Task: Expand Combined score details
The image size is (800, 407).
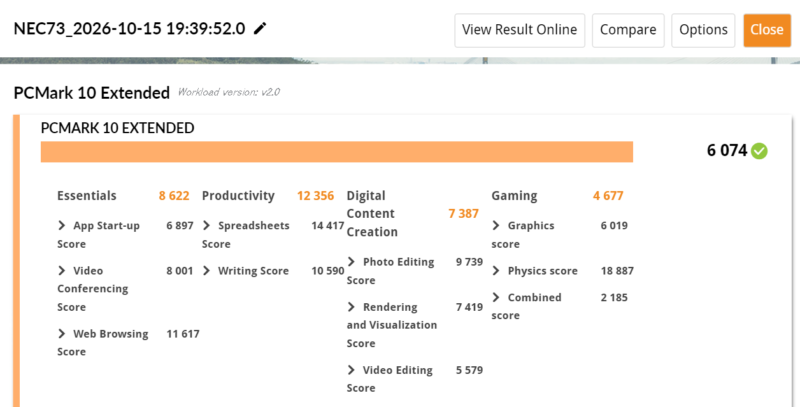Action: [496, 297]
